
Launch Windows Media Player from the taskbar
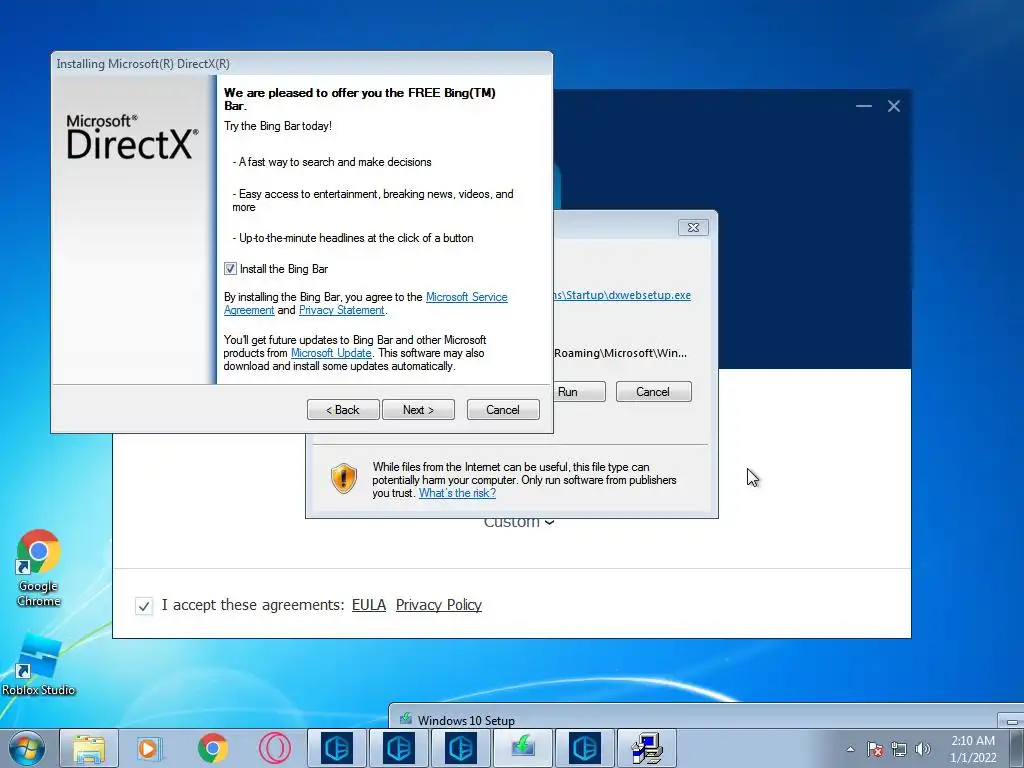tap(150, 748)
